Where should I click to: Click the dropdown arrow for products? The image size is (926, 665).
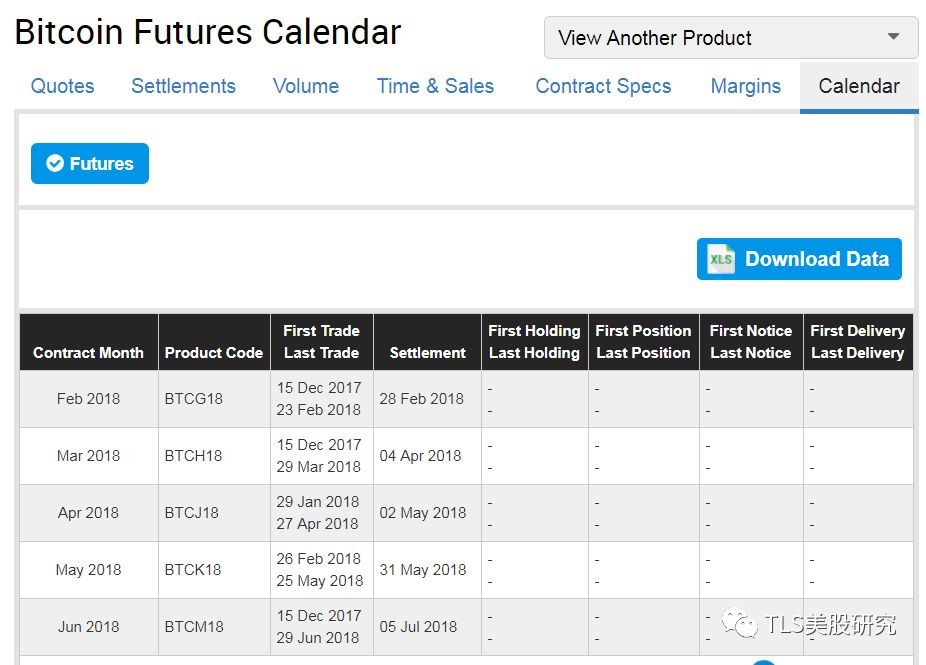coord(893,37)
